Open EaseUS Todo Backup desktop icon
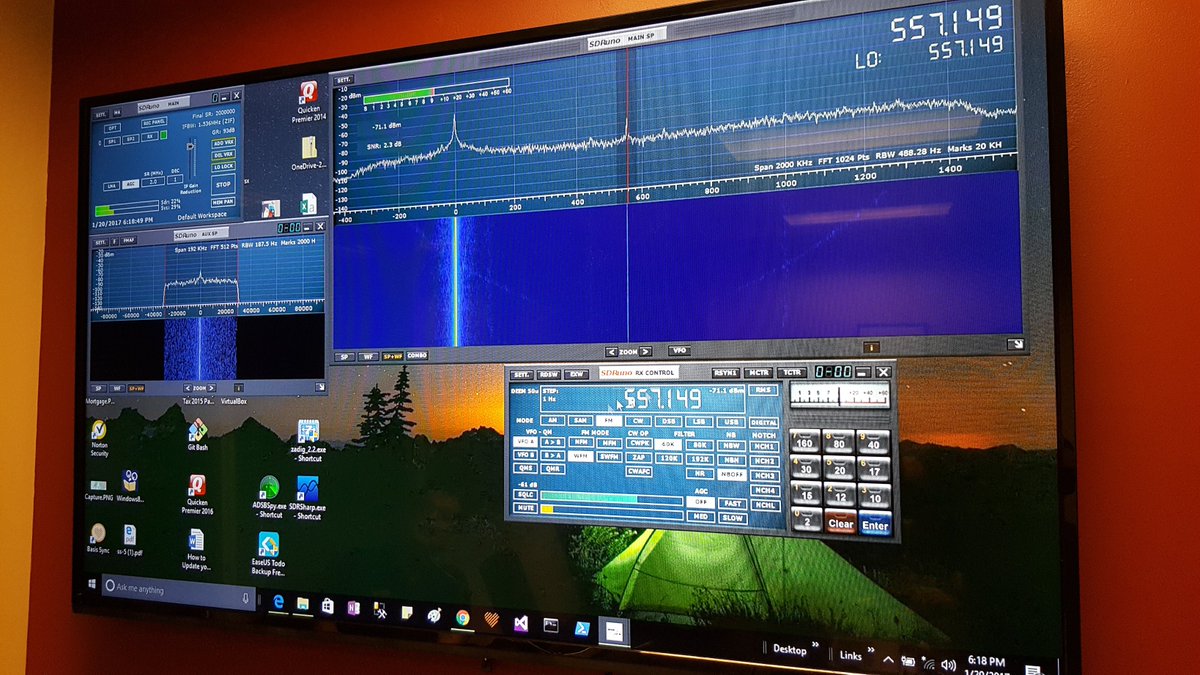 [x=268, y=555]
